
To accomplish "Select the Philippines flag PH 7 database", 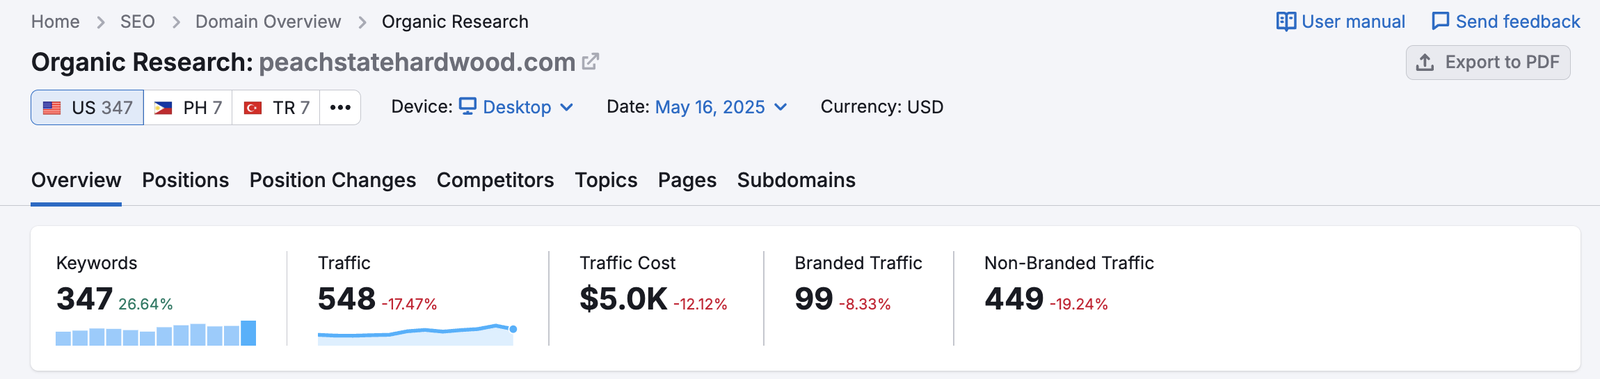I will pyautogui.click(x=188, y=107).
